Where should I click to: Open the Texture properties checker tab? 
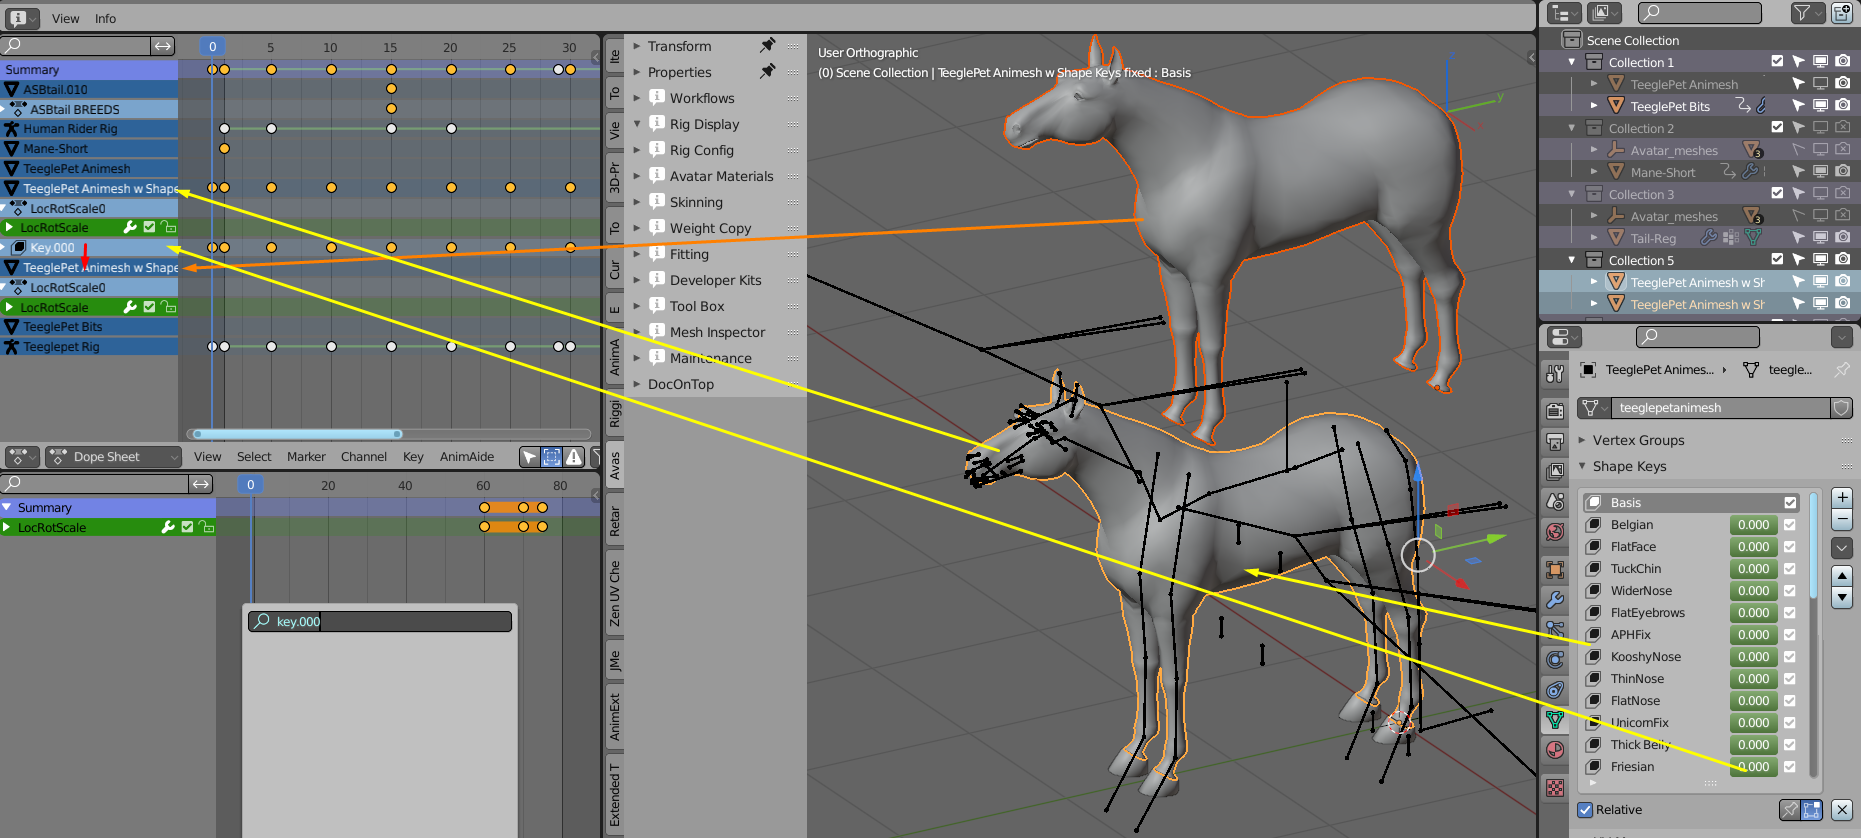pyautogui.click(x=1555, y=787)
